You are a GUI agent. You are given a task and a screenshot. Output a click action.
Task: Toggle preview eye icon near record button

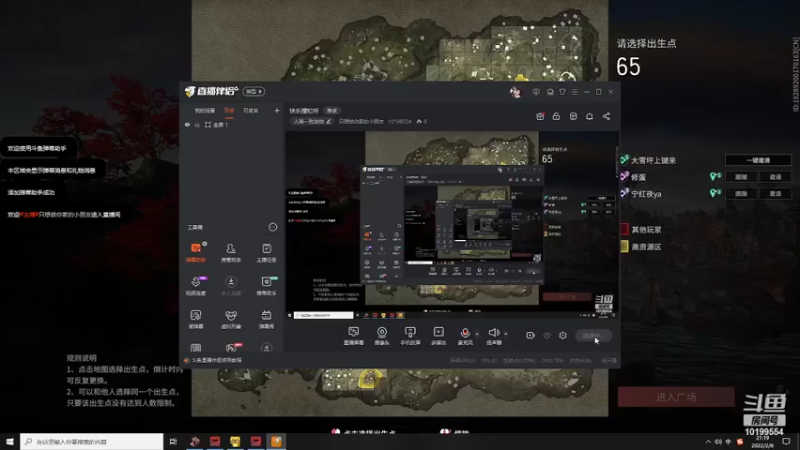[x=546, y=335]
